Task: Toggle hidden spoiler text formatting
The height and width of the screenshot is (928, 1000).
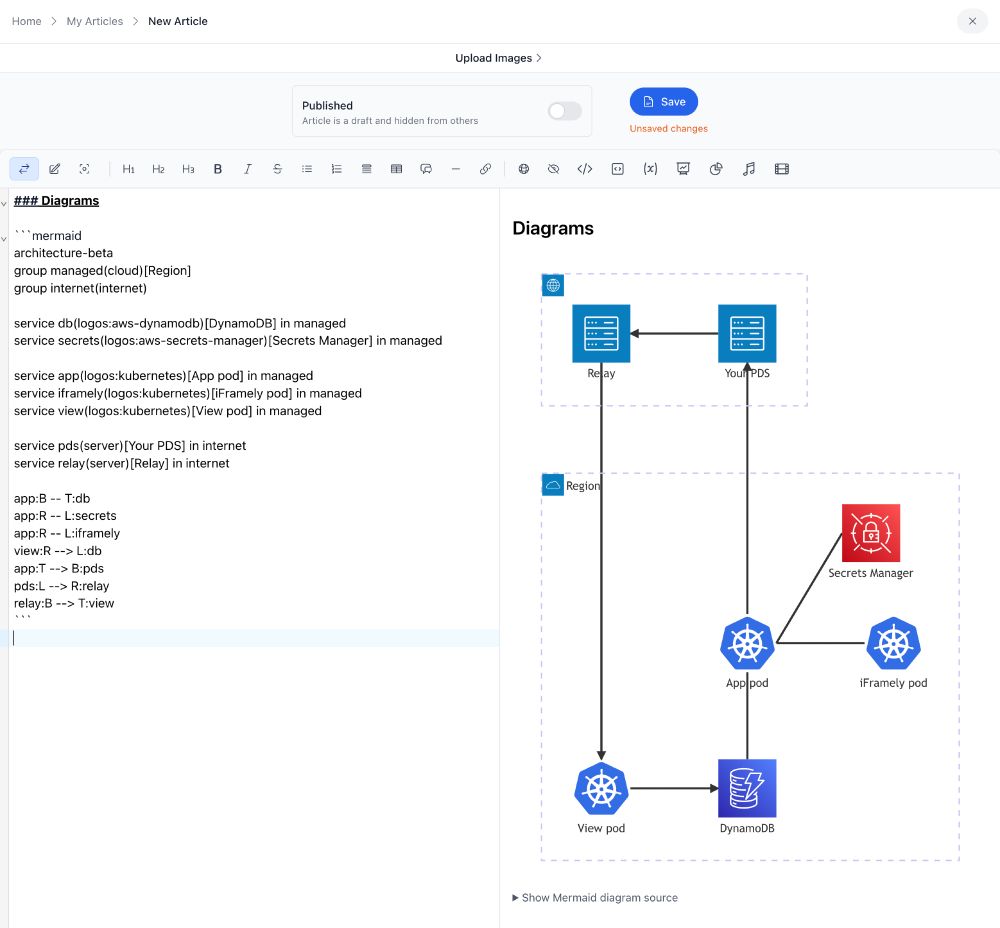Action: (554, 168)
